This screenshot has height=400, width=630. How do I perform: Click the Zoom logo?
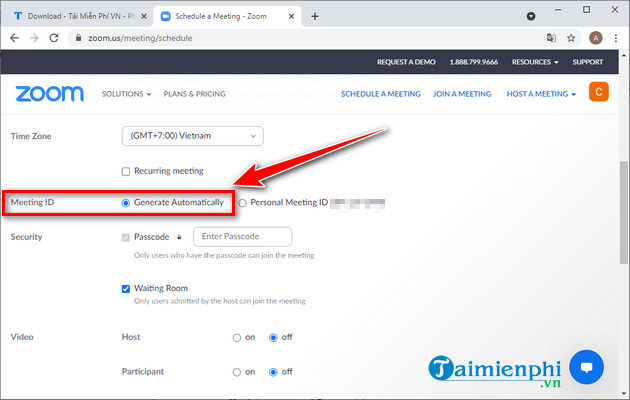click(47, 94)
